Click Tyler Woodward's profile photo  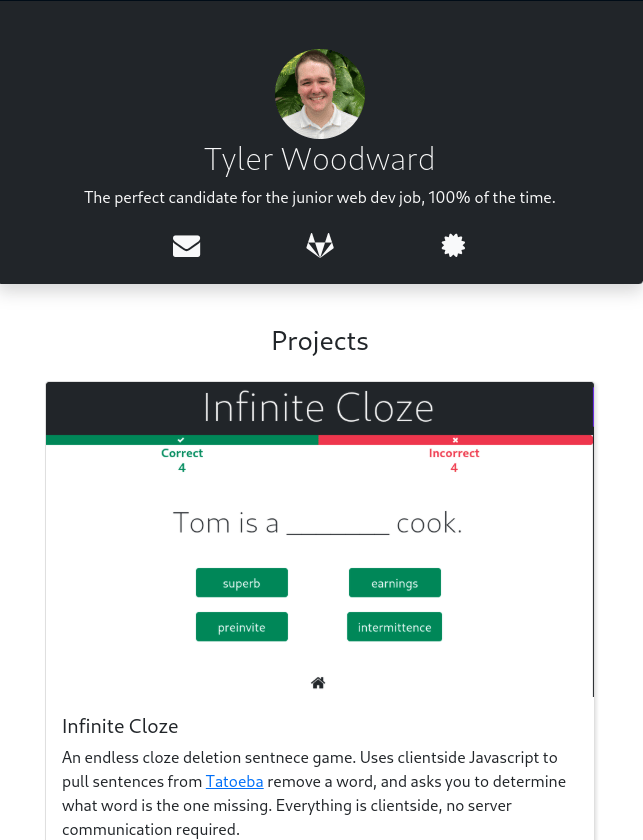pos(320,94)
